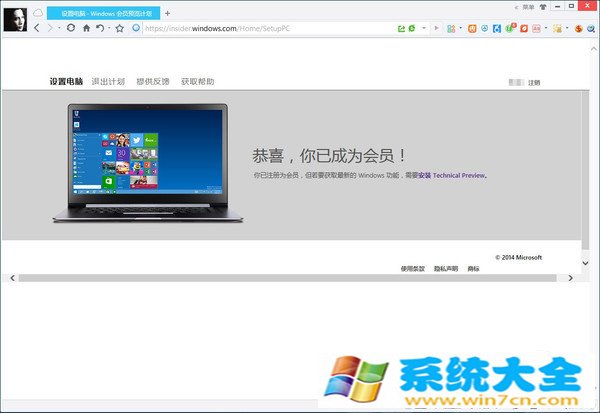600x413 pixels.
Task: Open the cloud sync icon beside the avatar
Action: coord(38,13)
